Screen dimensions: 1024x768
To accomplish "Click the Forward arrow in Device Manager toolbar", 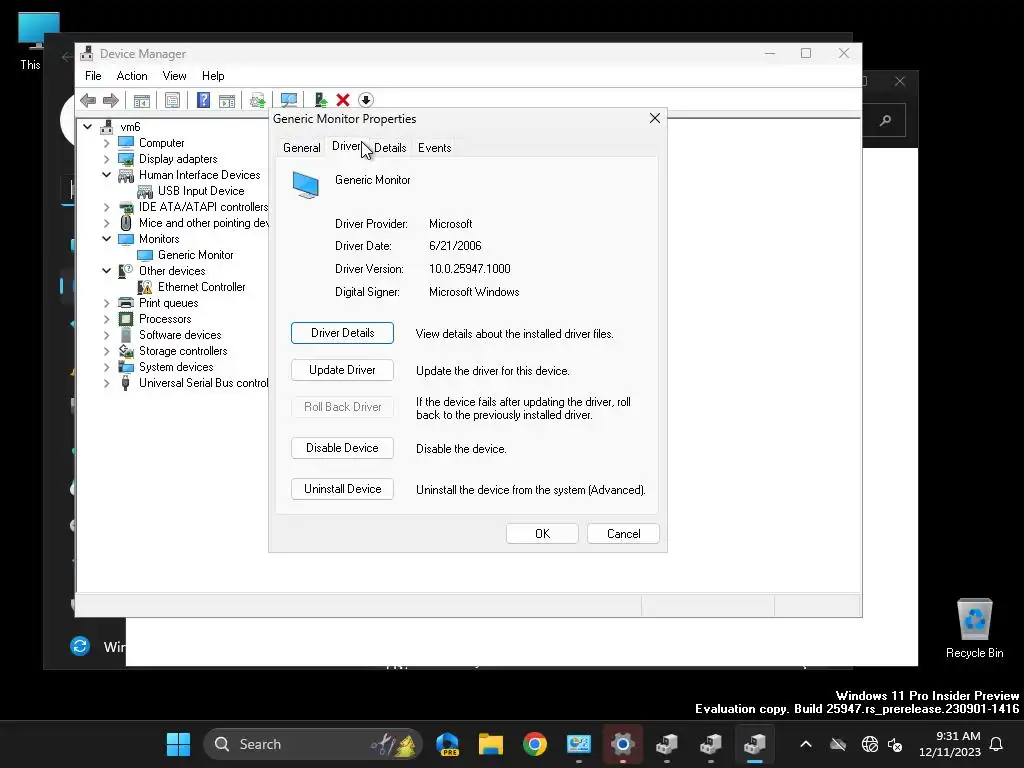I will 111,100.
